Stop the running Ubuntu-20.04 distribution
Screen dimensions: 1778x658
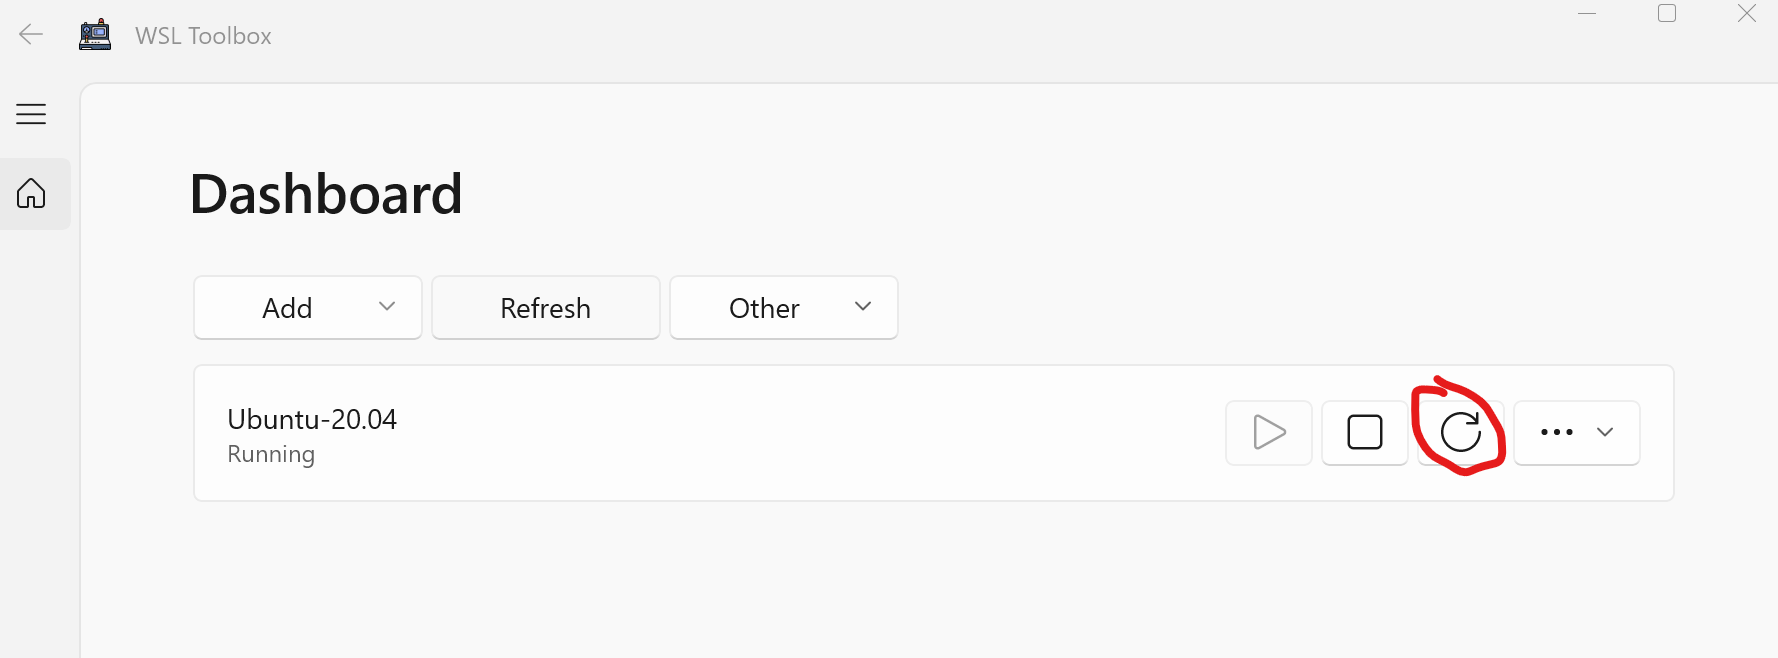click(1364, 433)
